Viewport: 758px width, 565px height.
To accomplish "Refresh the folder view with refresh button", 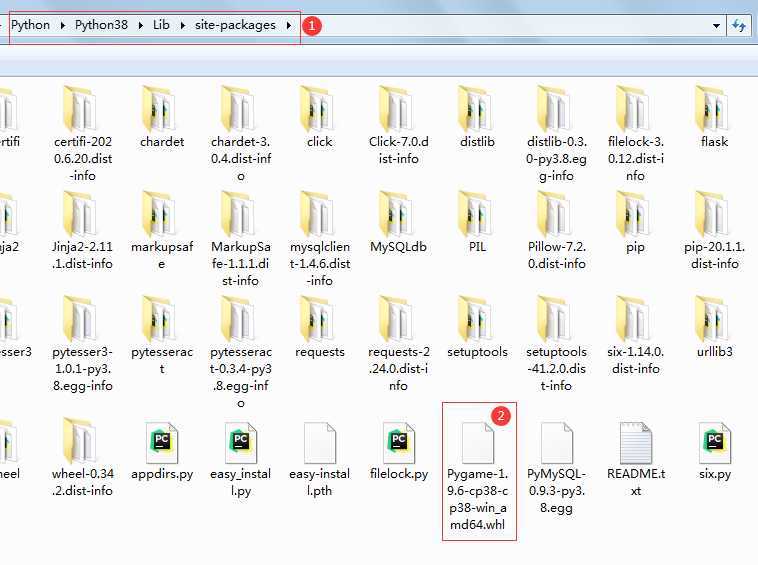I will pos(738,26).
